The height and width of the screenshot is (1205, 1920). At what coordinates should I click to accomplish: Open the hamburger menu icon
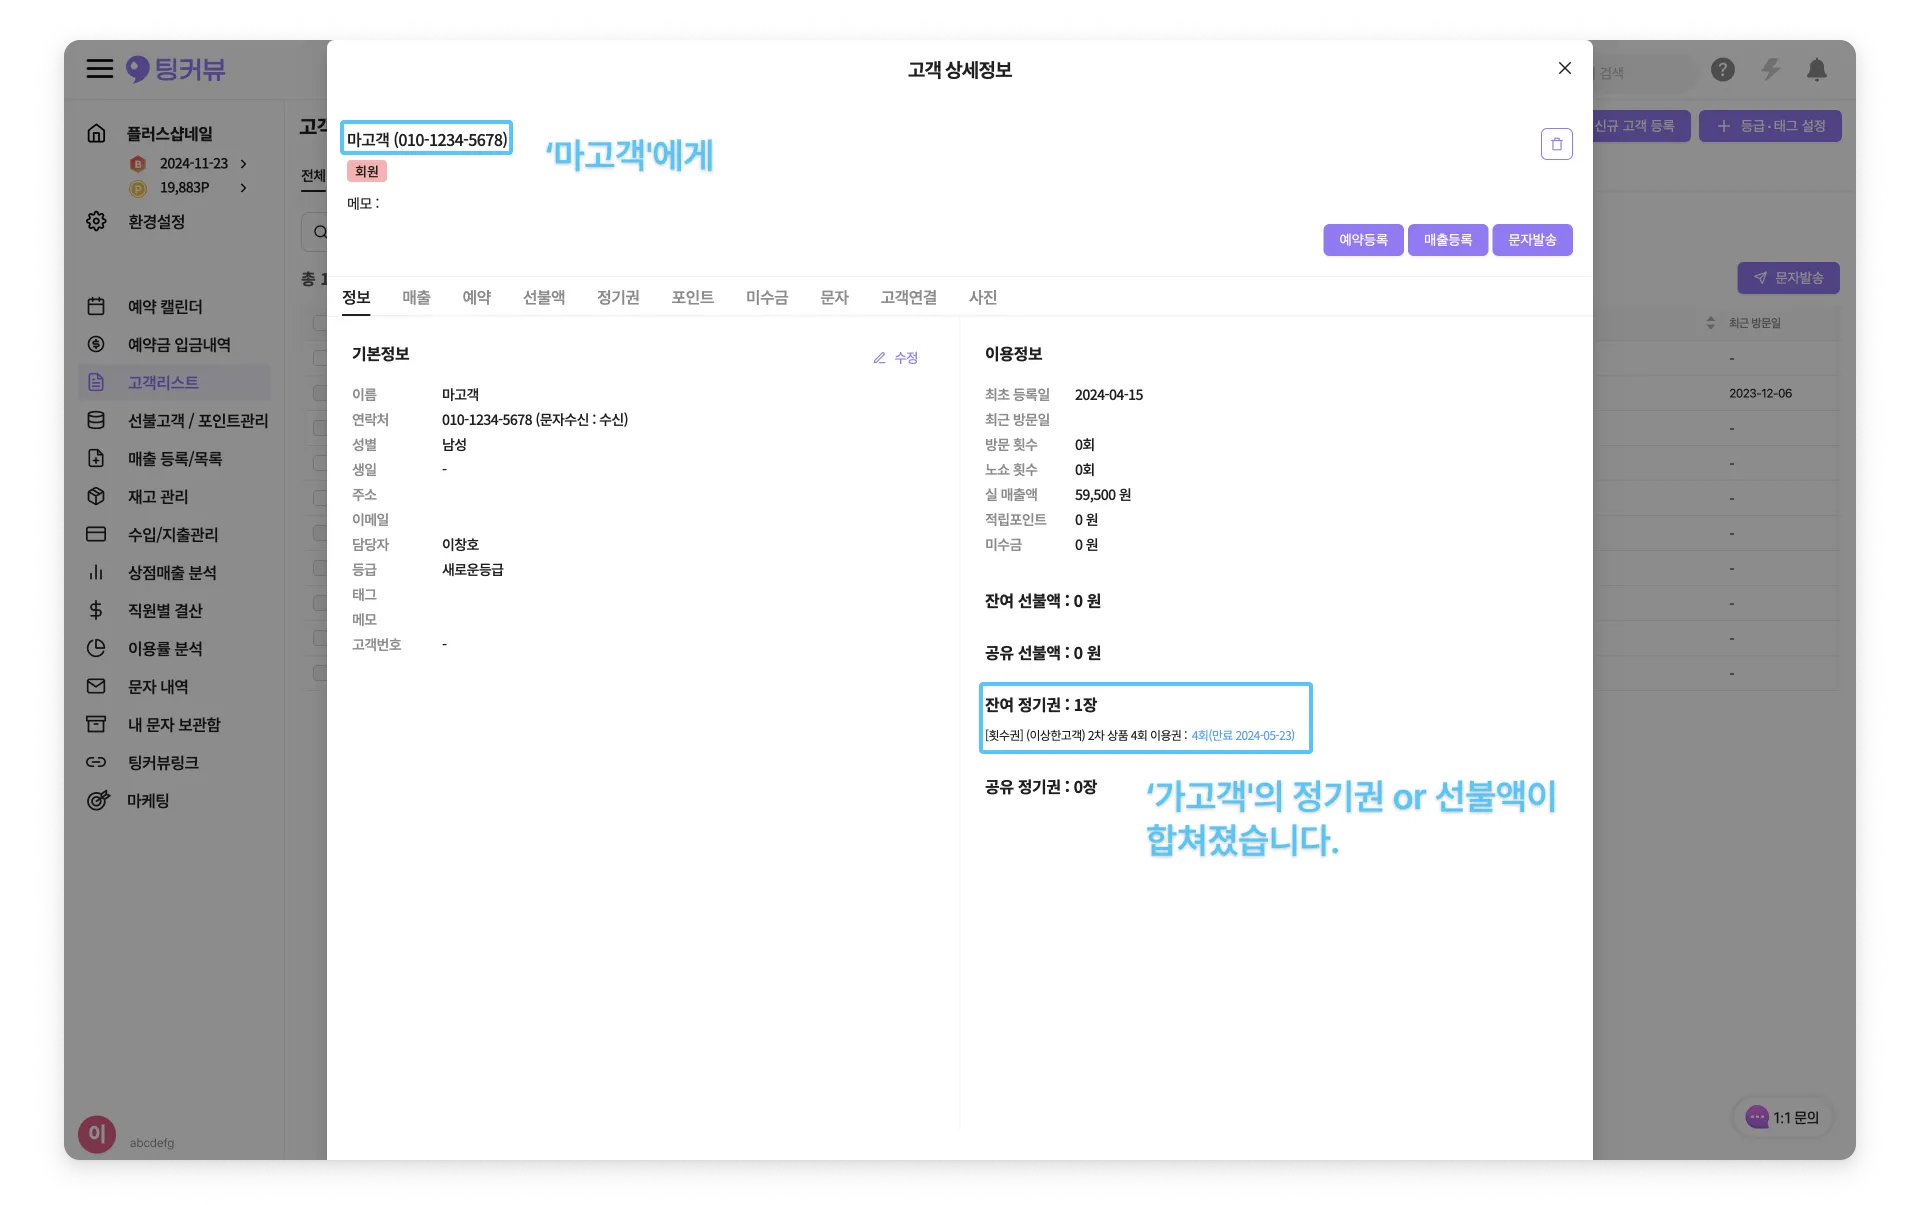[x=99, y=69]
